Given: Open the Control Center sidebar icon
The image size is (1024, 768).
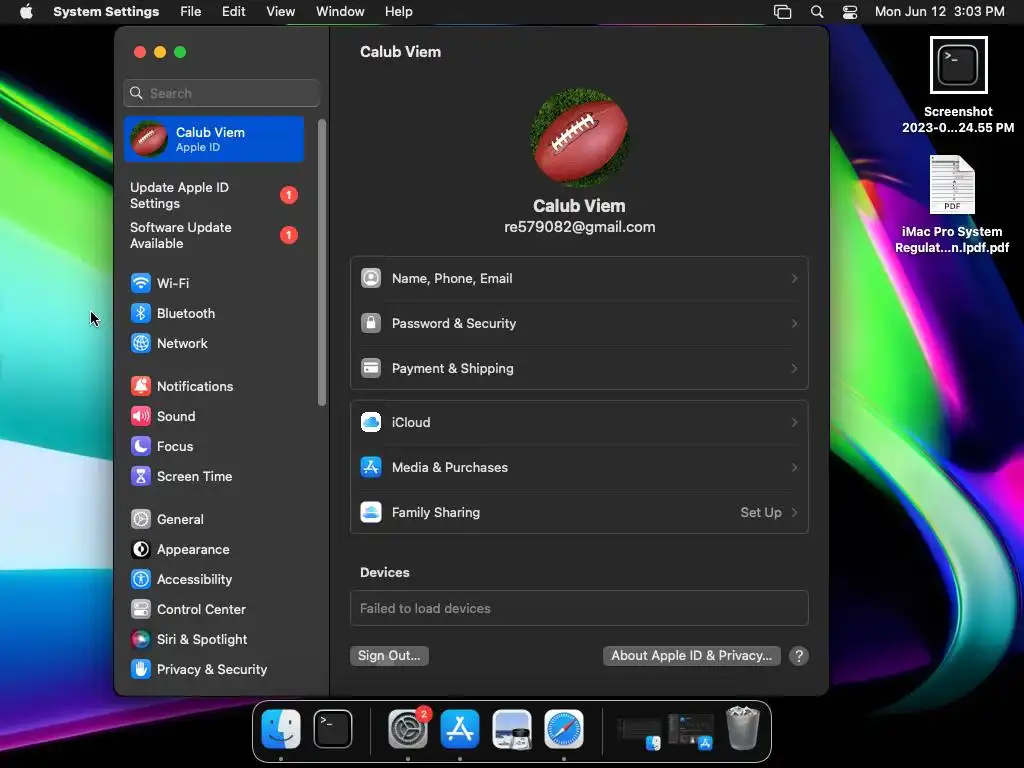Looking at the screenshot, I should 140,609.
